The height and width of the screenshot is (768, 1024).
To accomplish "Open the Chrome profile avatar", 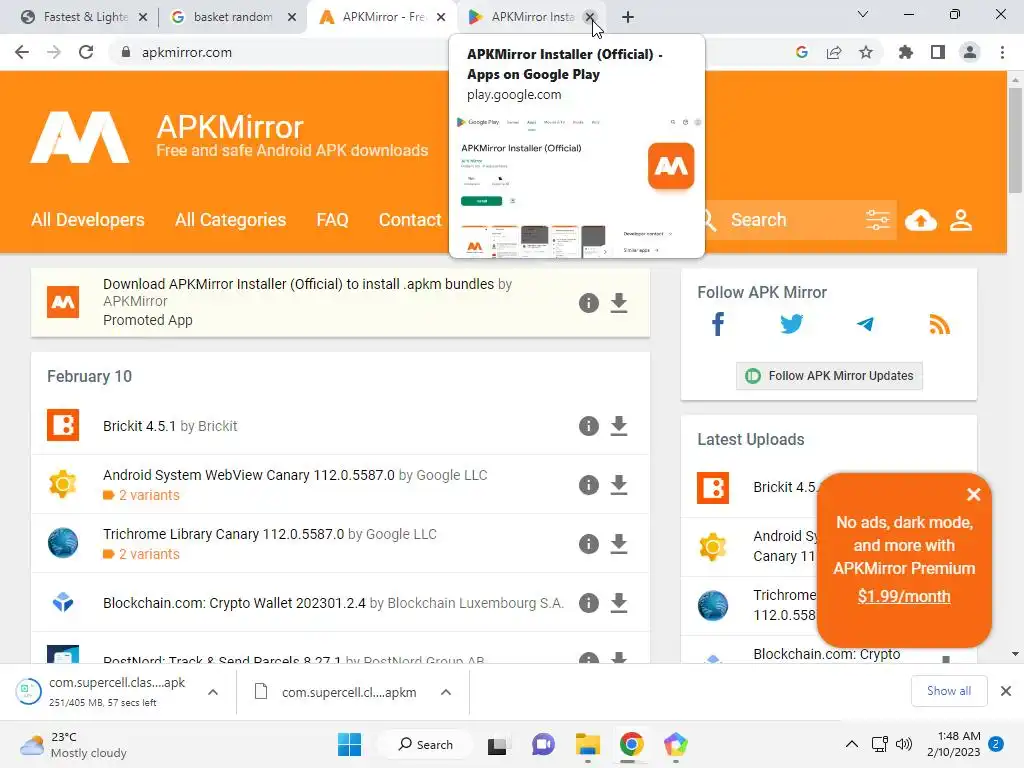I will tap(970, 52).
